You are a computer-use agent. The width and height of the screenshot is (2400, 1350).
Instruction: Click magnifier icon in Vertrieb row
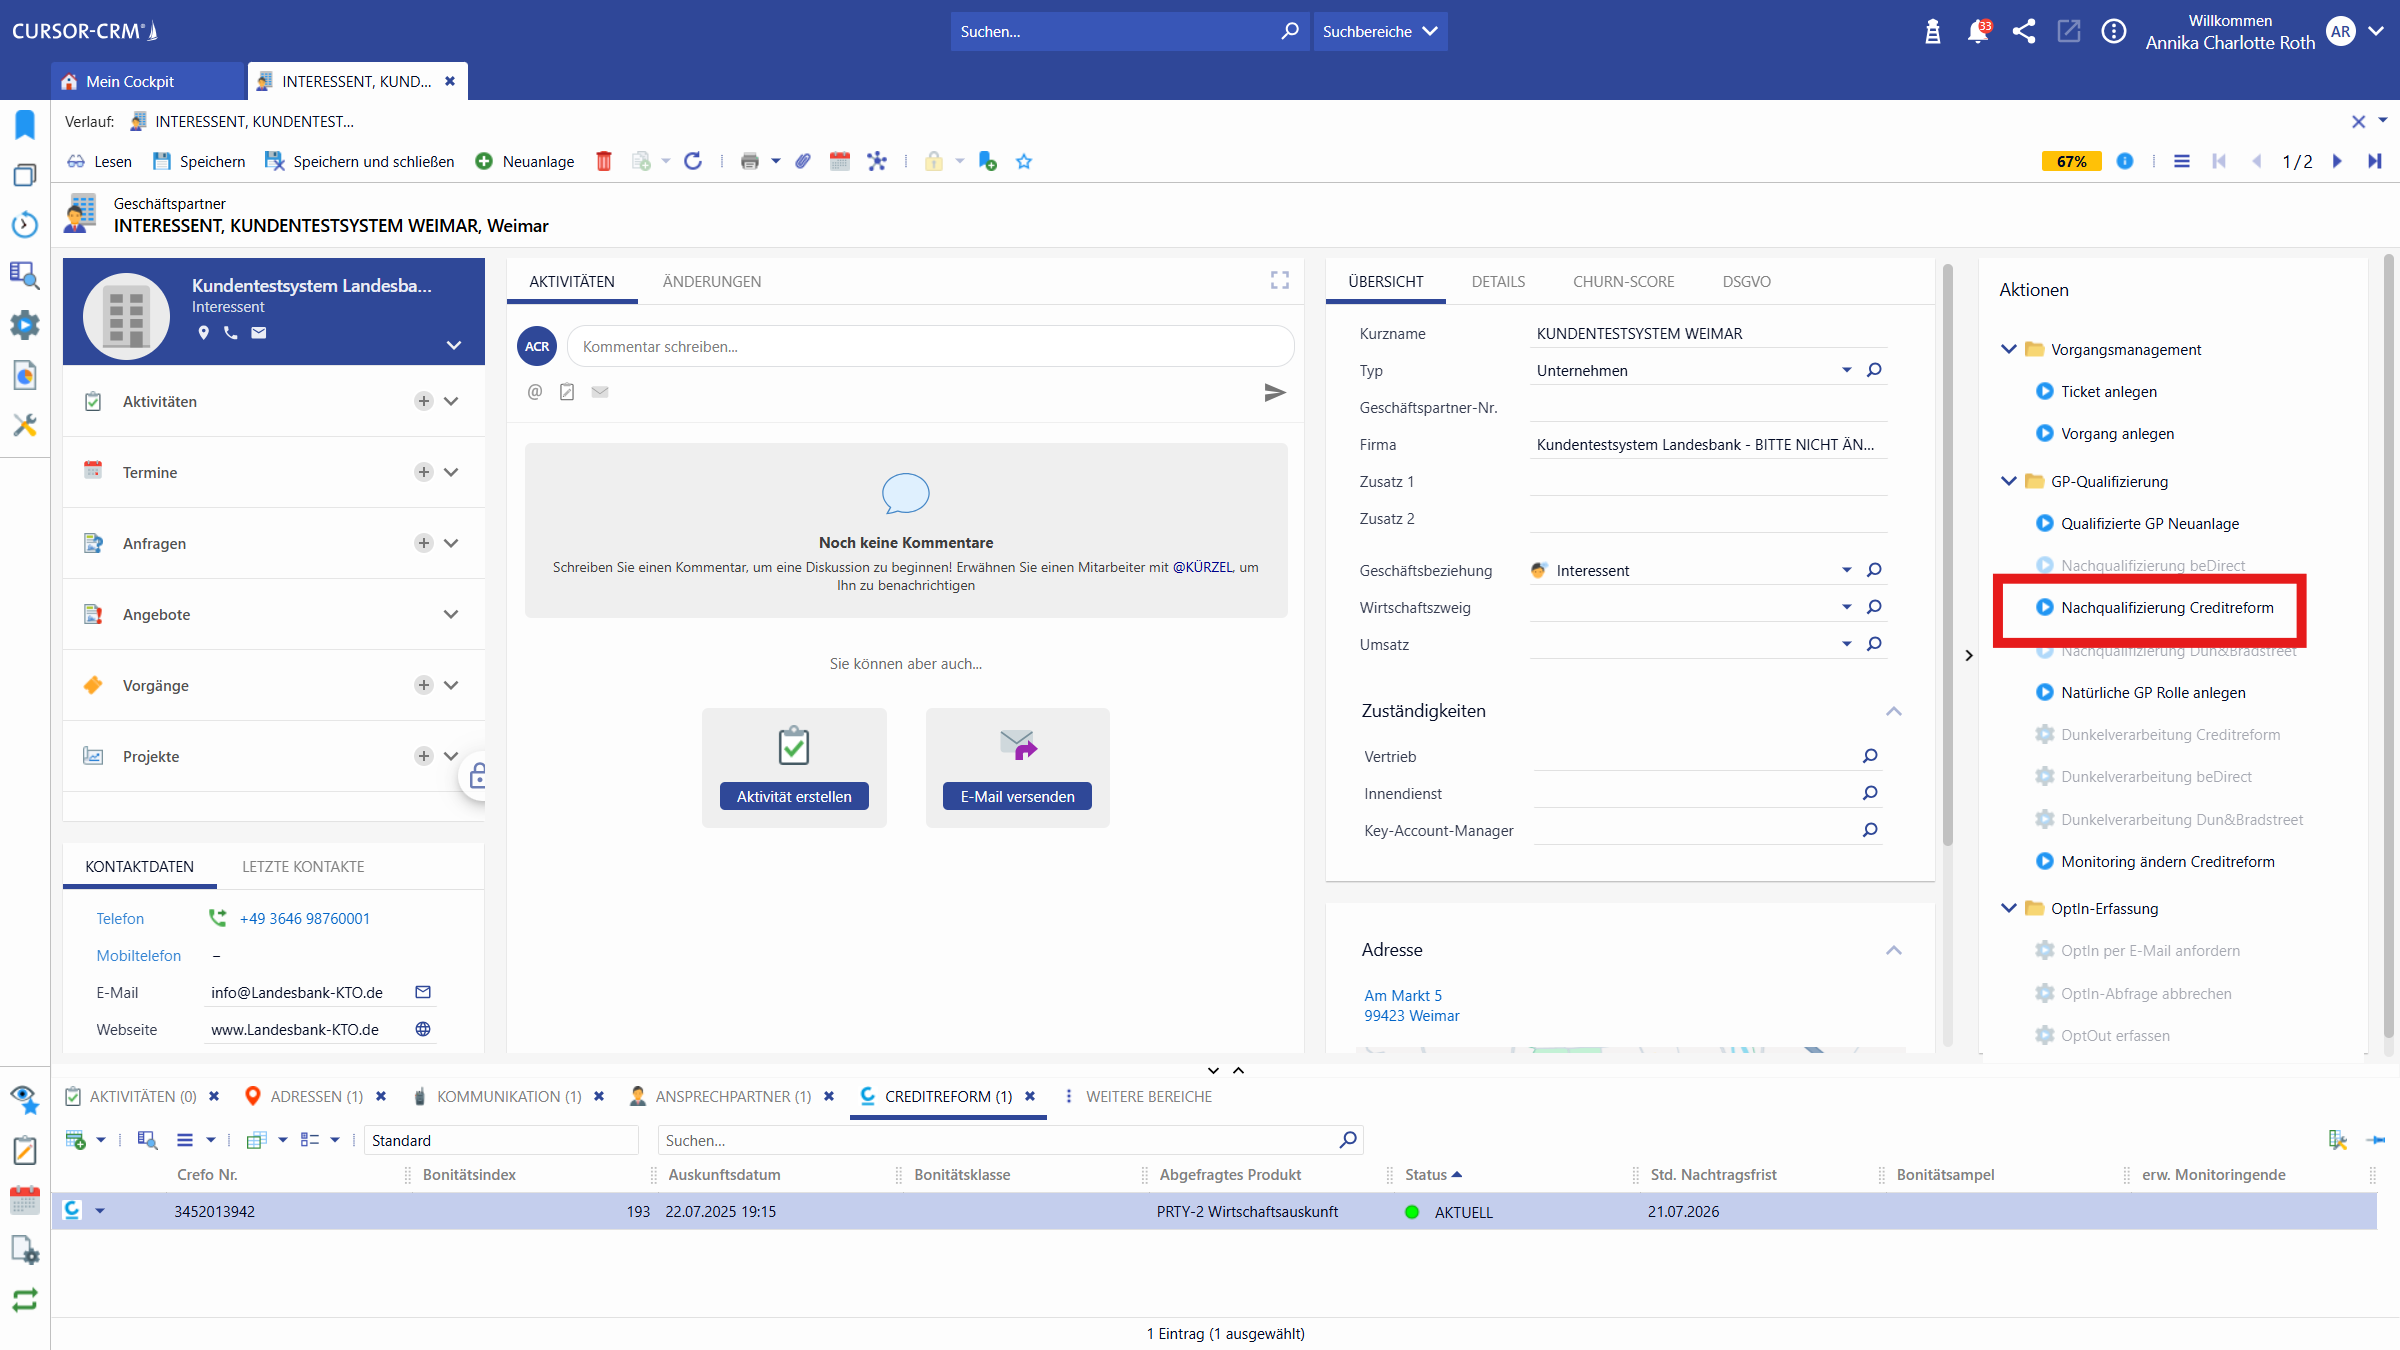tap(1870, 756)
